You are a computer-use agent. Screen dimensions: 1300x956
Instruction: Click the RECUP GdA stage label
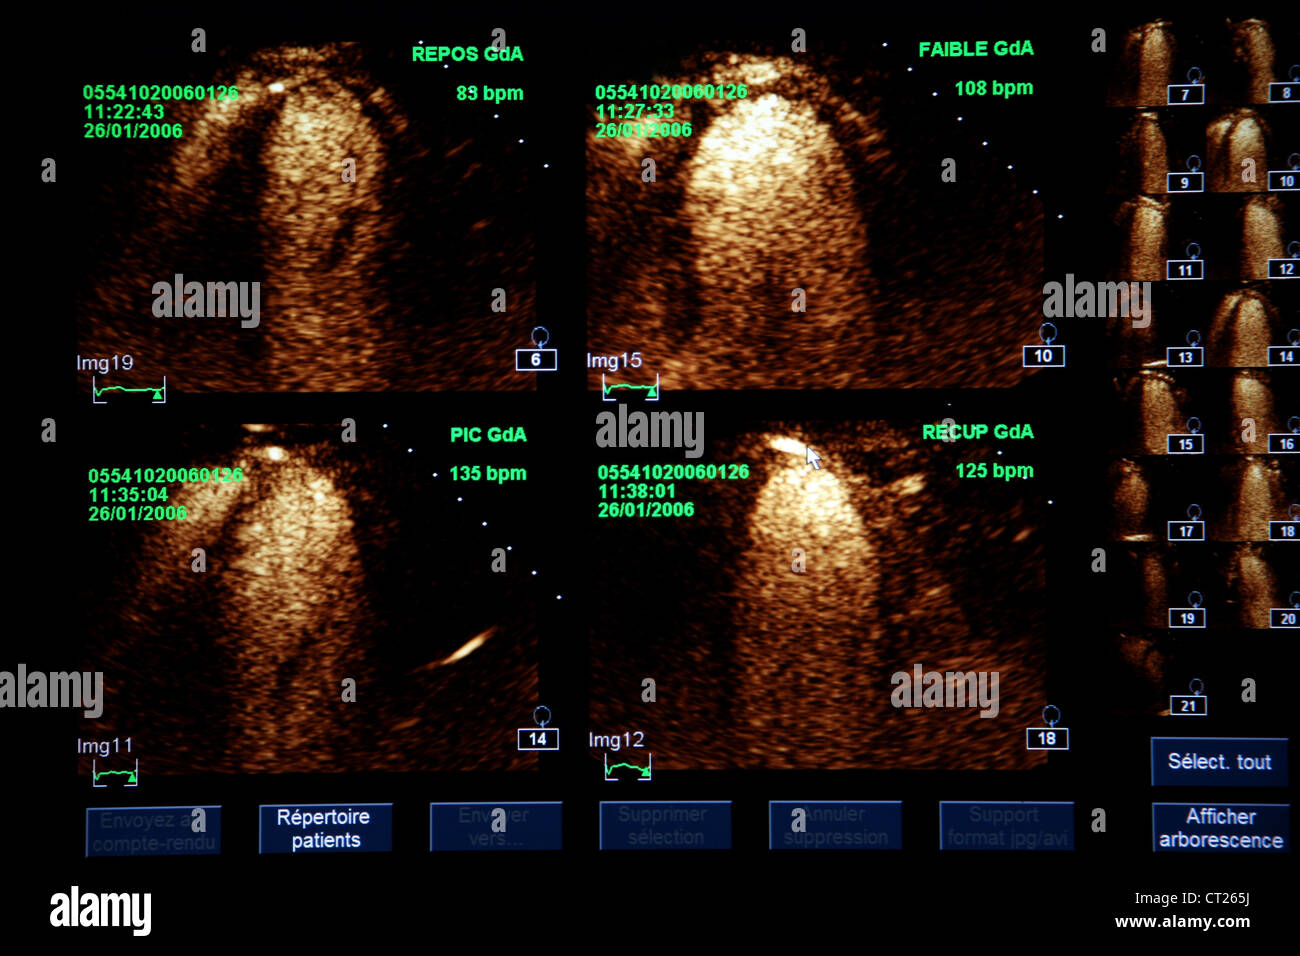tap(978, 432)
